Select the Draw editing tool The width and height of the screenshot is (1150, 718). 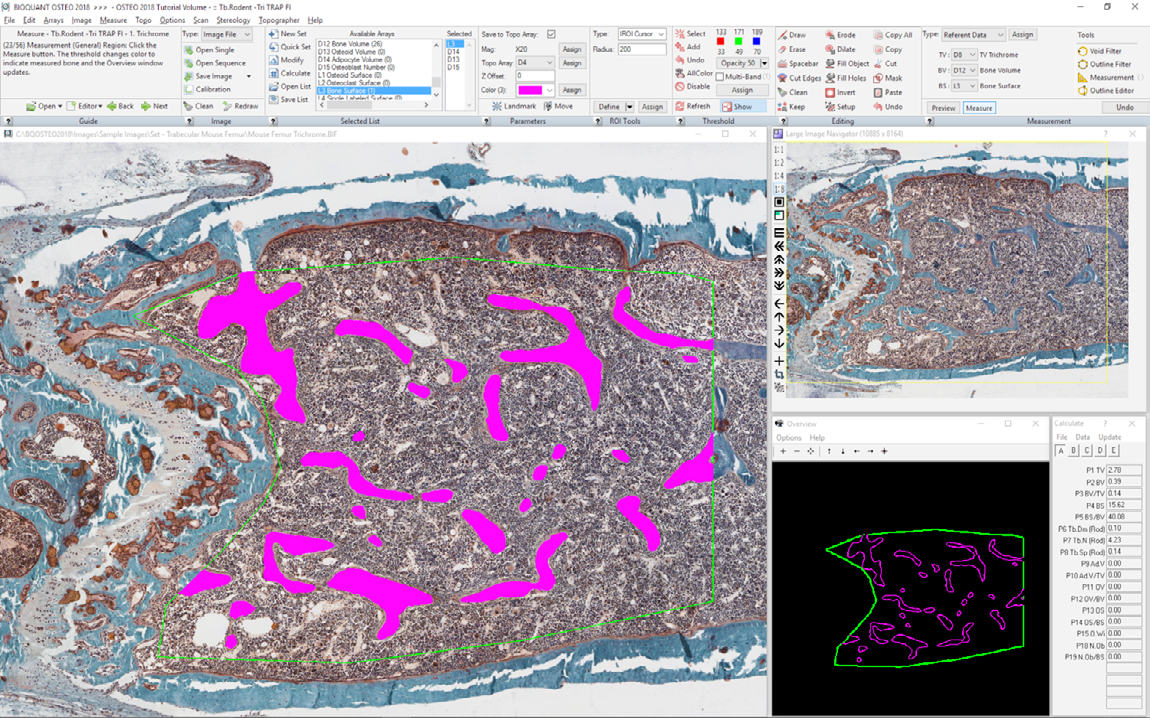click(x=791, y=34)
